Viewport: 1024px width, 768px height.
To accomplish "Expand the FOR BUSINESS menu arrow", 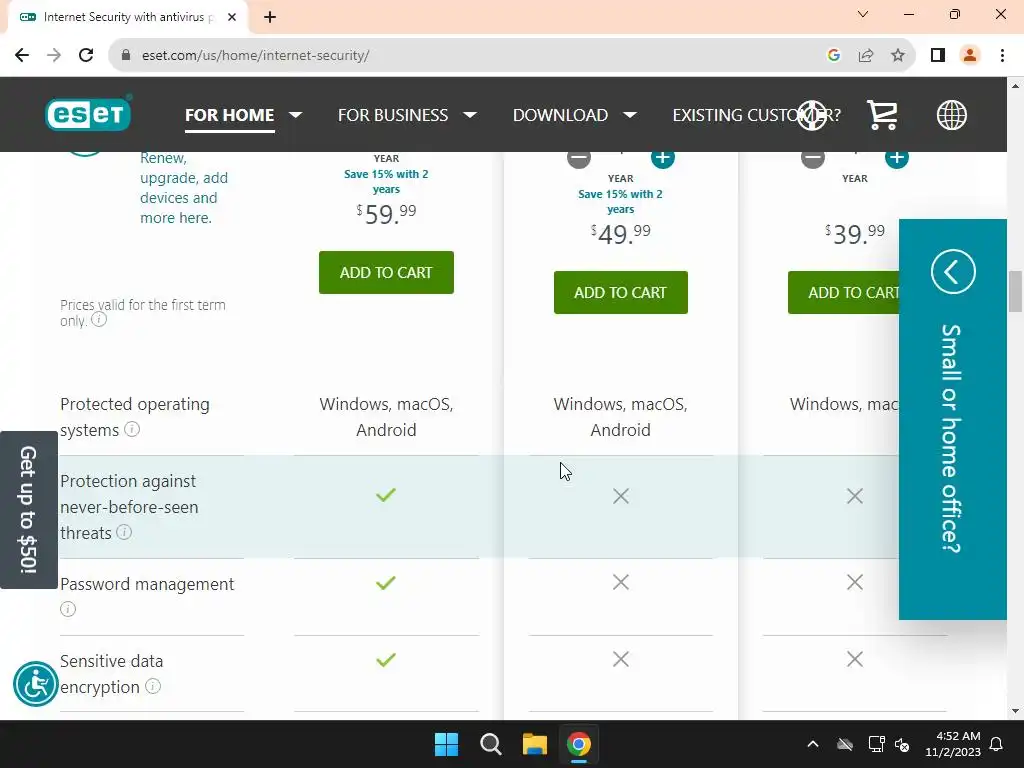I will coord(470,115).
